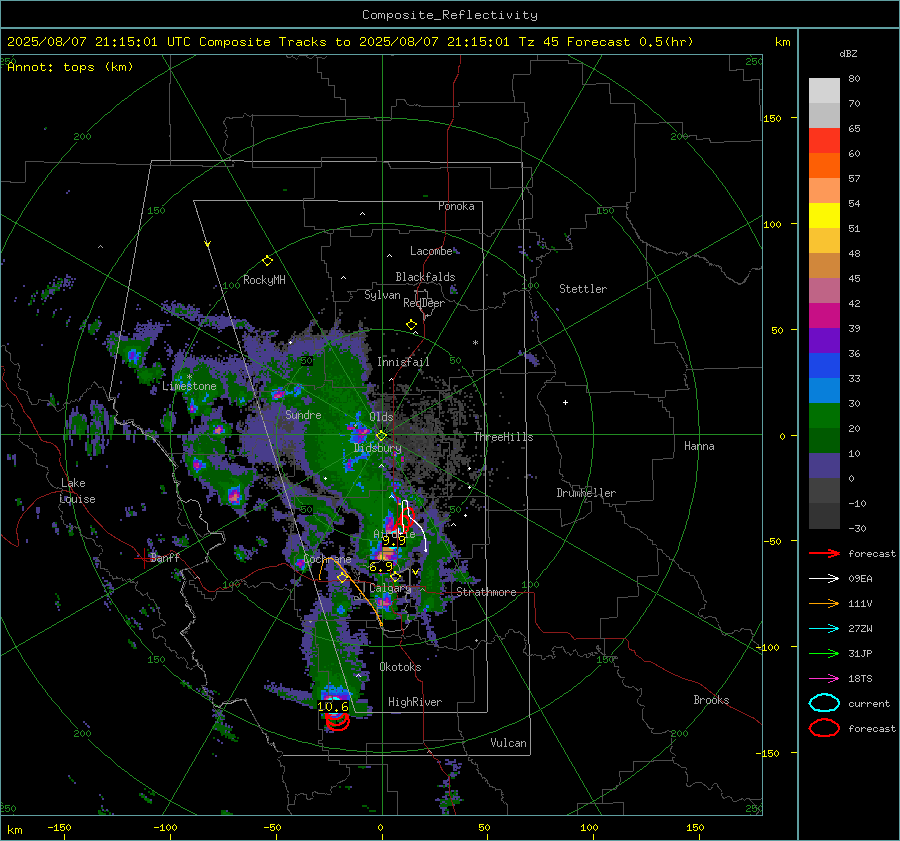900x841 pixels.
Task: Click the orange 111V track arrow
Action: pyautogui.click(x=824, y=603)
